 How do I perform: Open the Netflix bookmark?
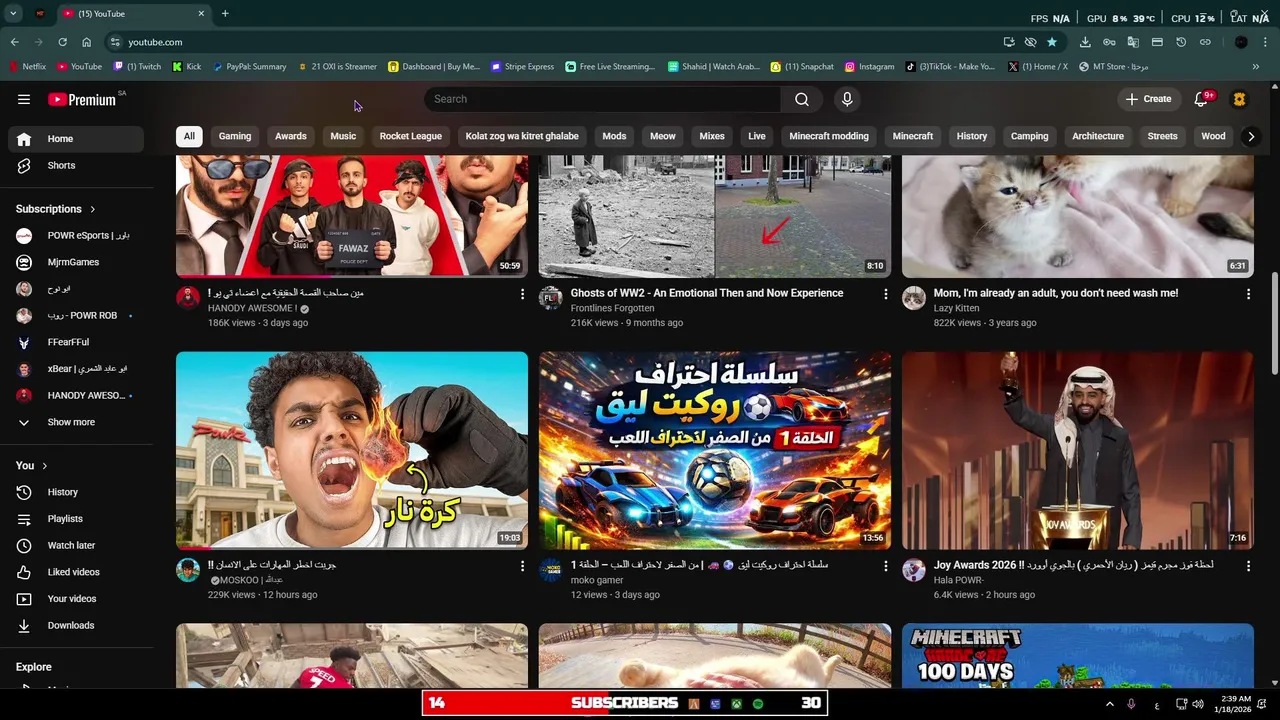[27, 67]
